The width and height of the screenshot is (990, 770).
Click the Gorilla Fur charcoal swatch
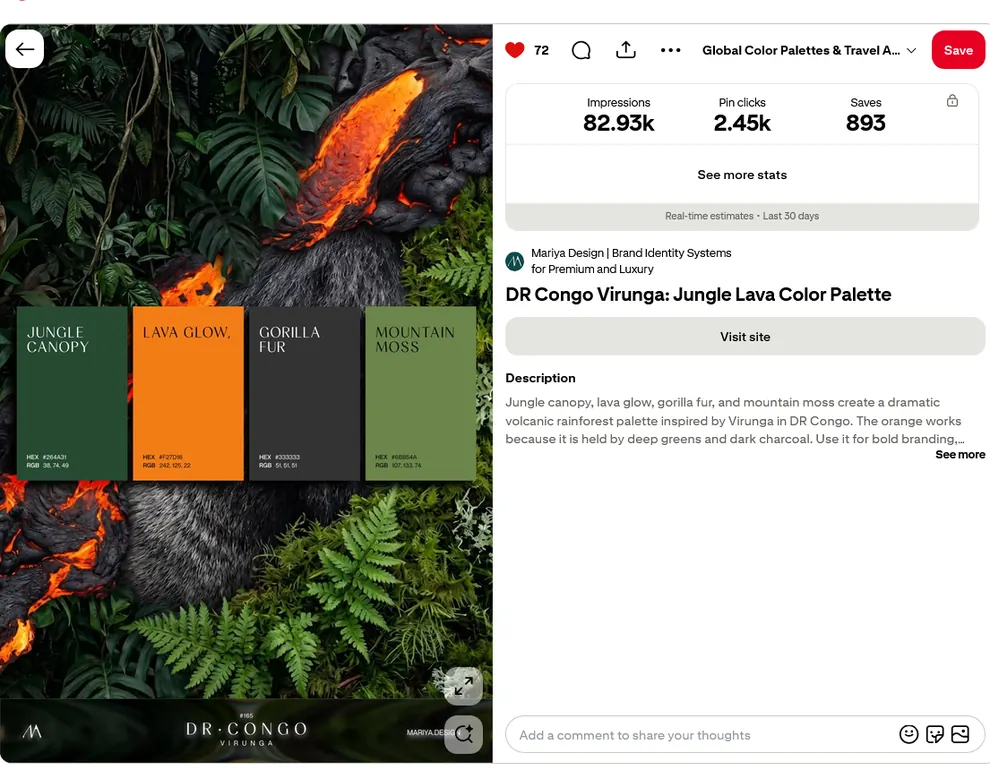(304, 393)
